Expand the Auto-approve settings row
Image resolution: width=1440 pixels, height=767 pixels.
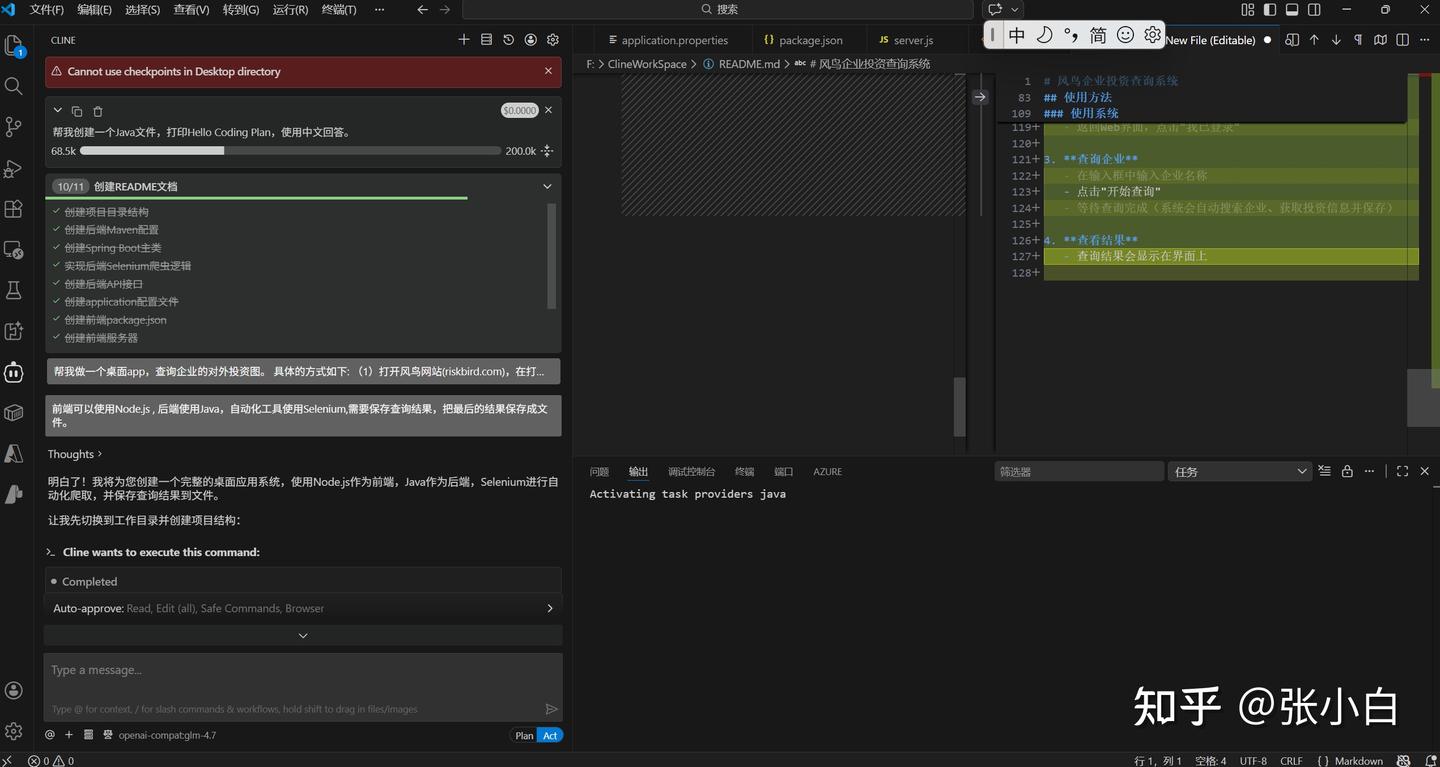point(549,608)
